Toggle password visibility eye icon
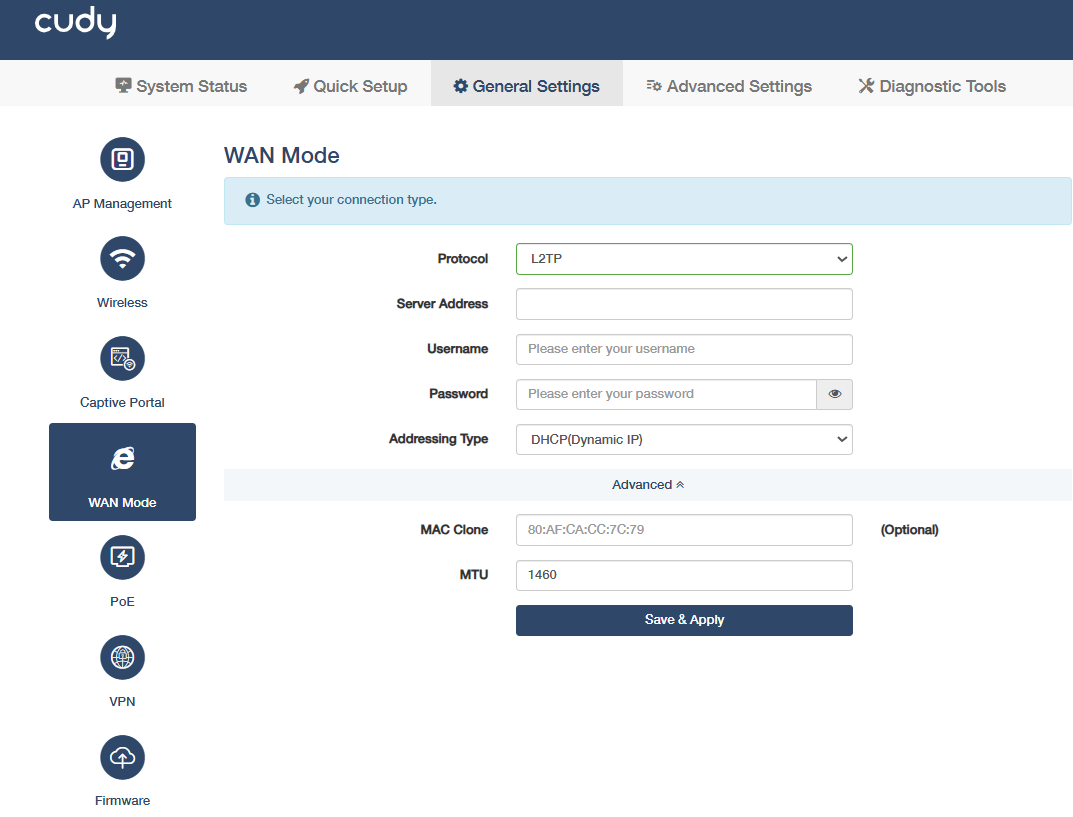 (x=835, y=394)
